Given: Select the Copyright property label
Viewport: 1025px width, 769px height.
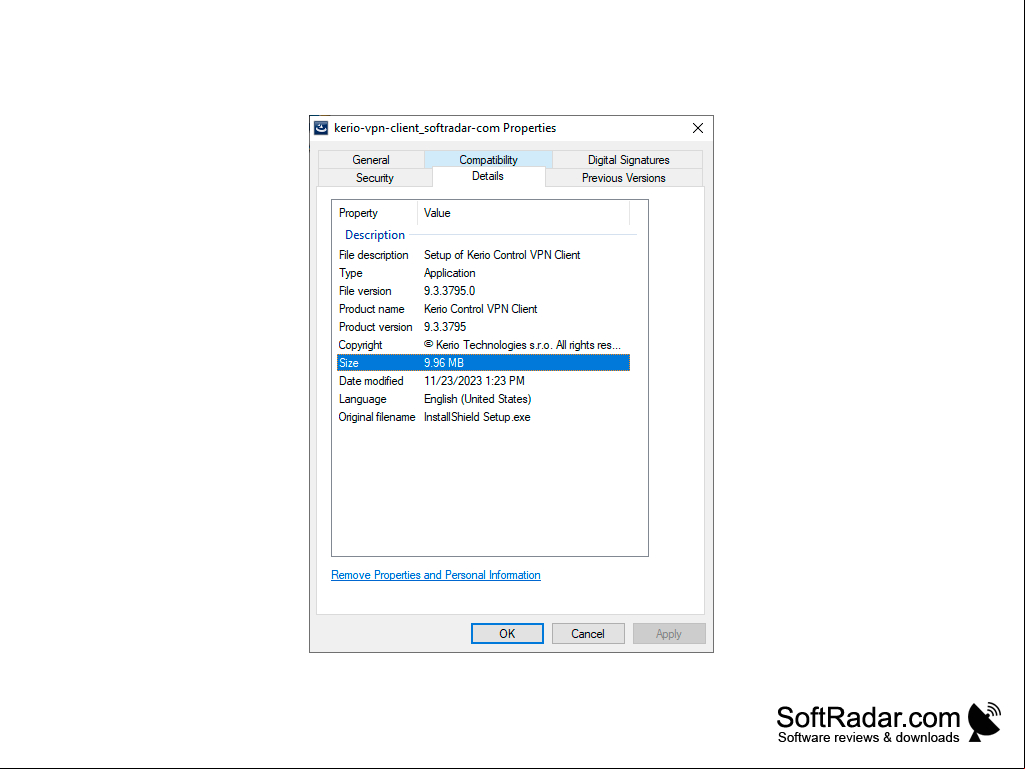Looking at the screenshot, I should point(360,345).
